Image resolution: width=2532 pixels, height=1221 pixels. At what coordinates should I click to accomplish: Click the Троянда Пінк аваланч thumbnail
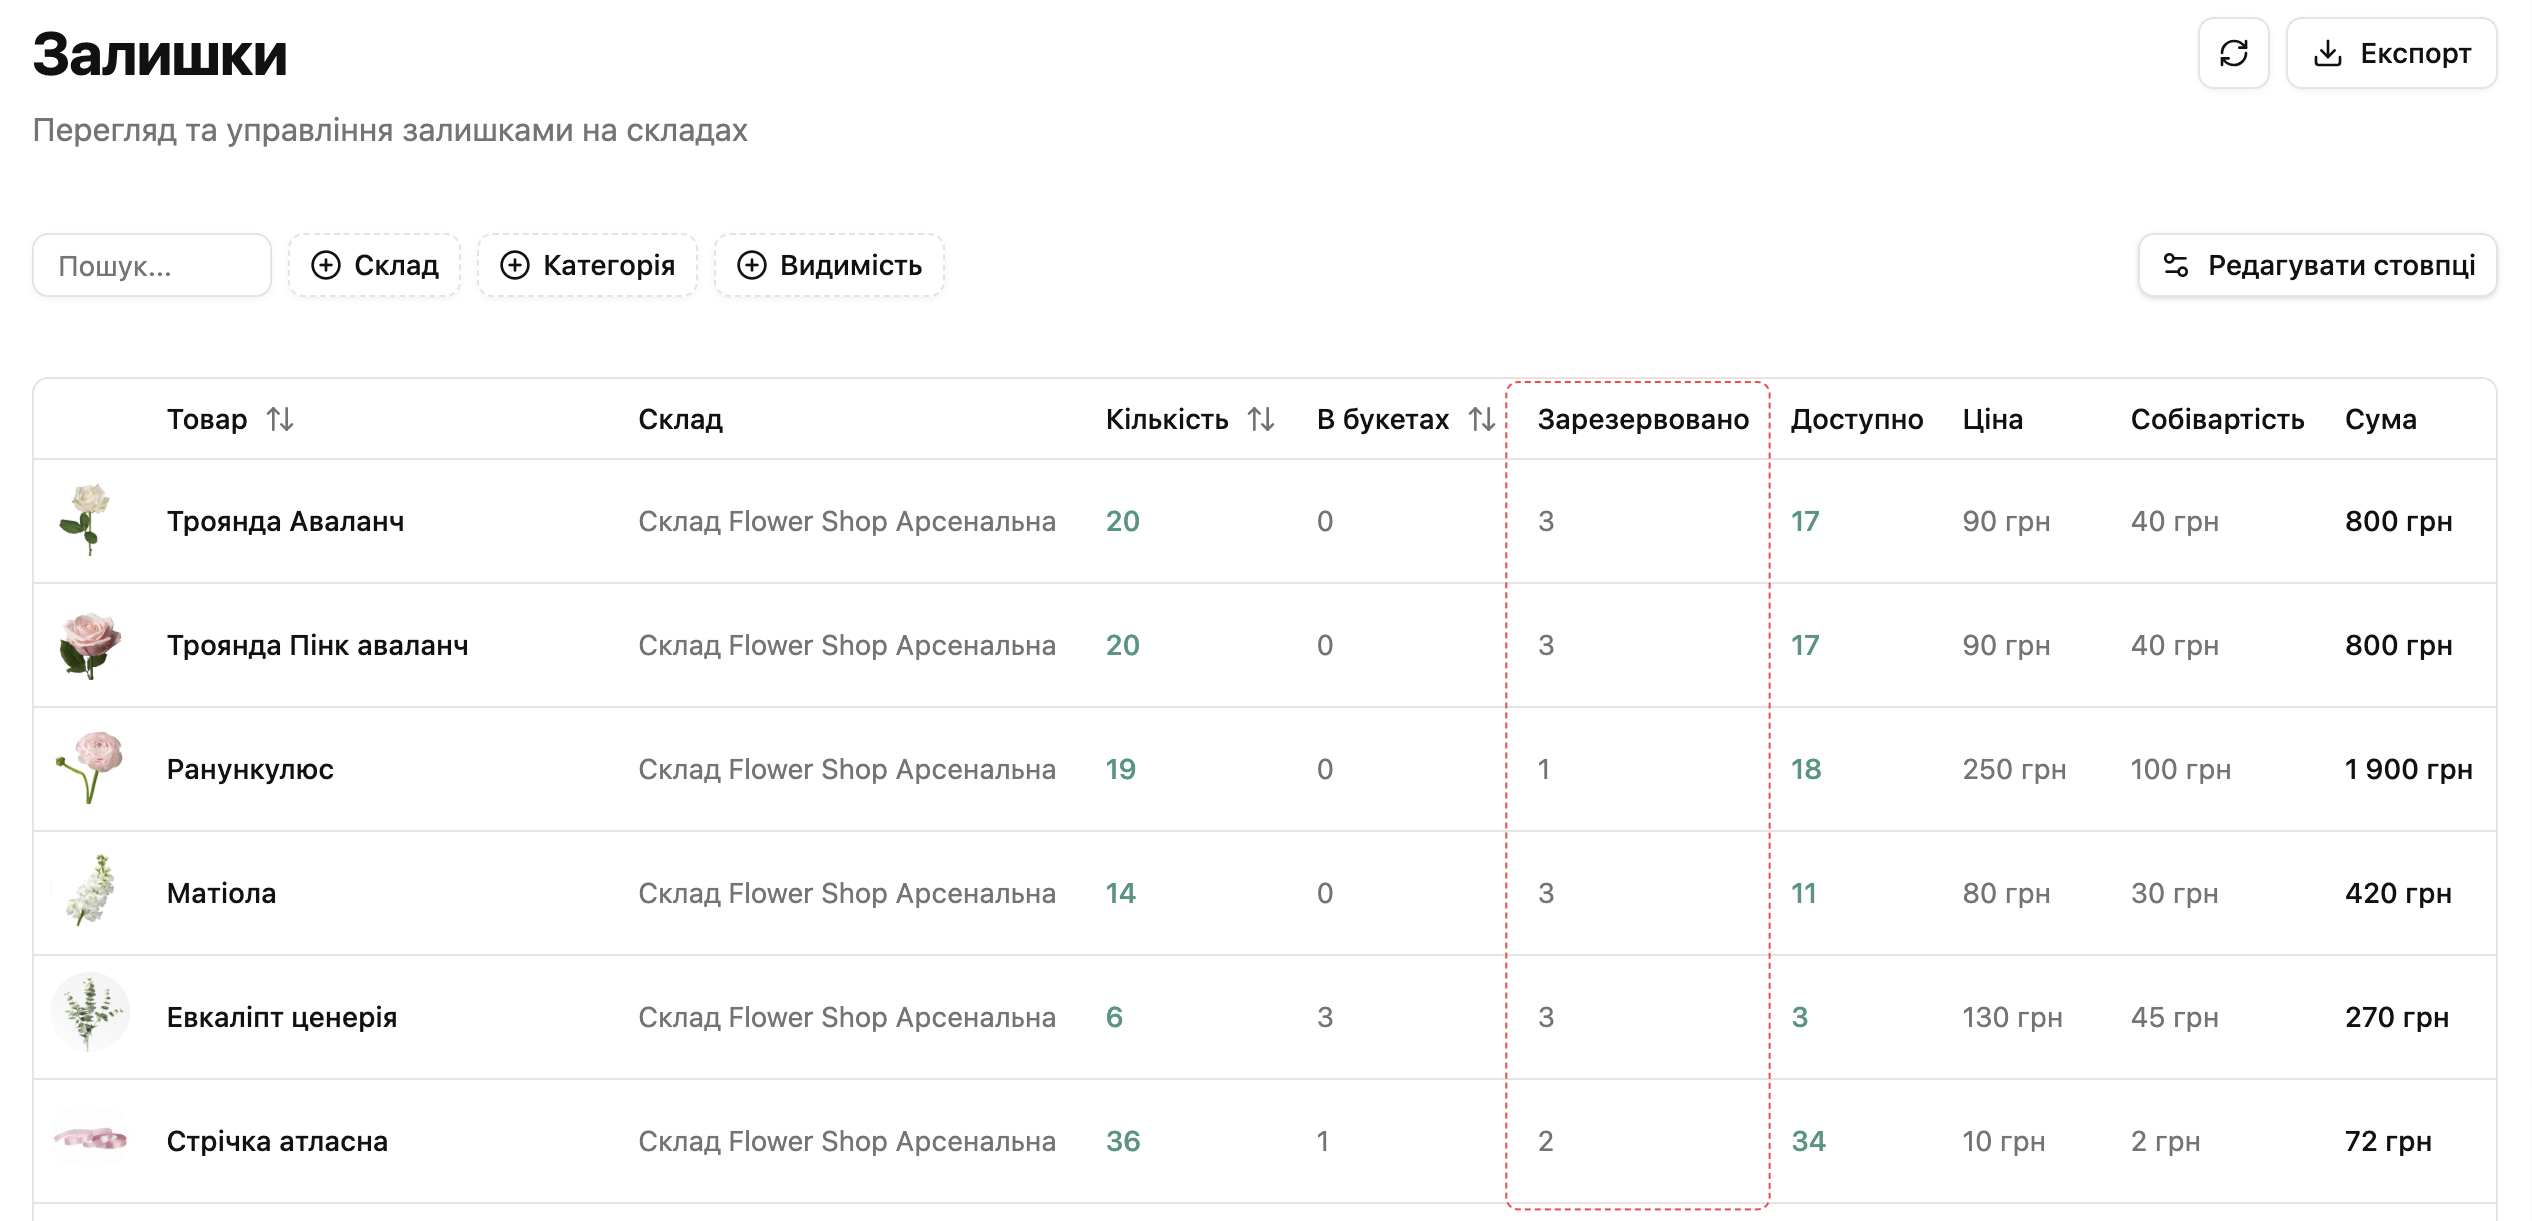pyautogui.click(x=90, y=645)
